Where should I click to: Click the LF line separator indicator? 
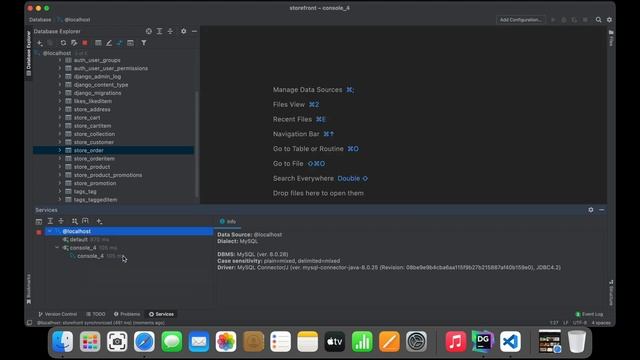pyautogui.click(x=566, y=323)
